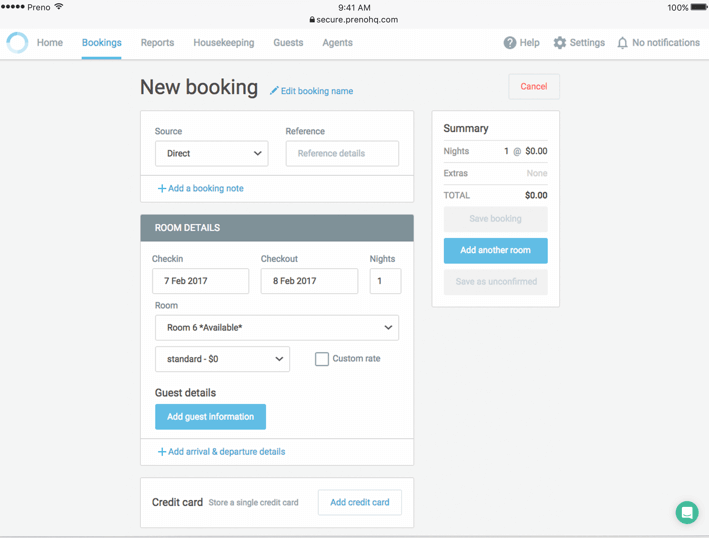Go to the Housekeeping tab

point(223,43)
